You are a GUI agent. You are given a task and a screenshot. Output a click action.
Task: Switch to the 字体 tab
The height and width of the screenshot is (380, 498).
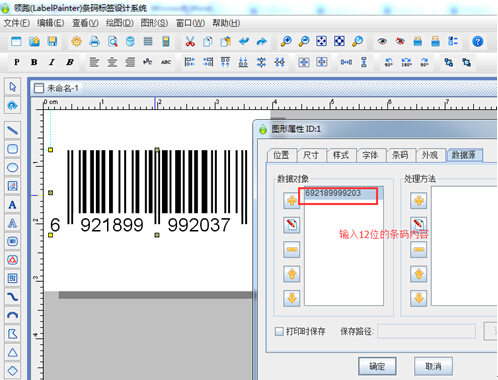click(x=370, y=155)
